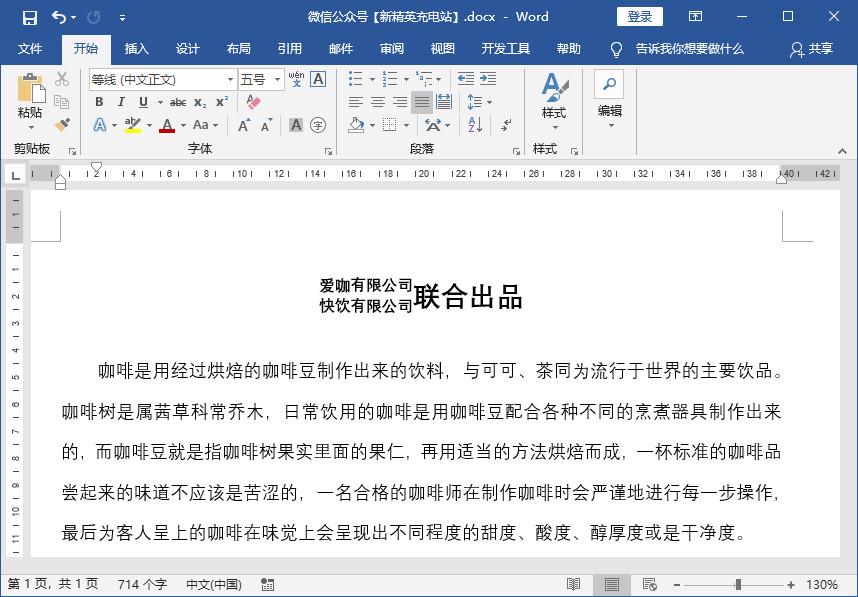Show or hide paragraph marks
This screenshot has width=858, height=597.
pyautogui.click(x=506, y=125)
